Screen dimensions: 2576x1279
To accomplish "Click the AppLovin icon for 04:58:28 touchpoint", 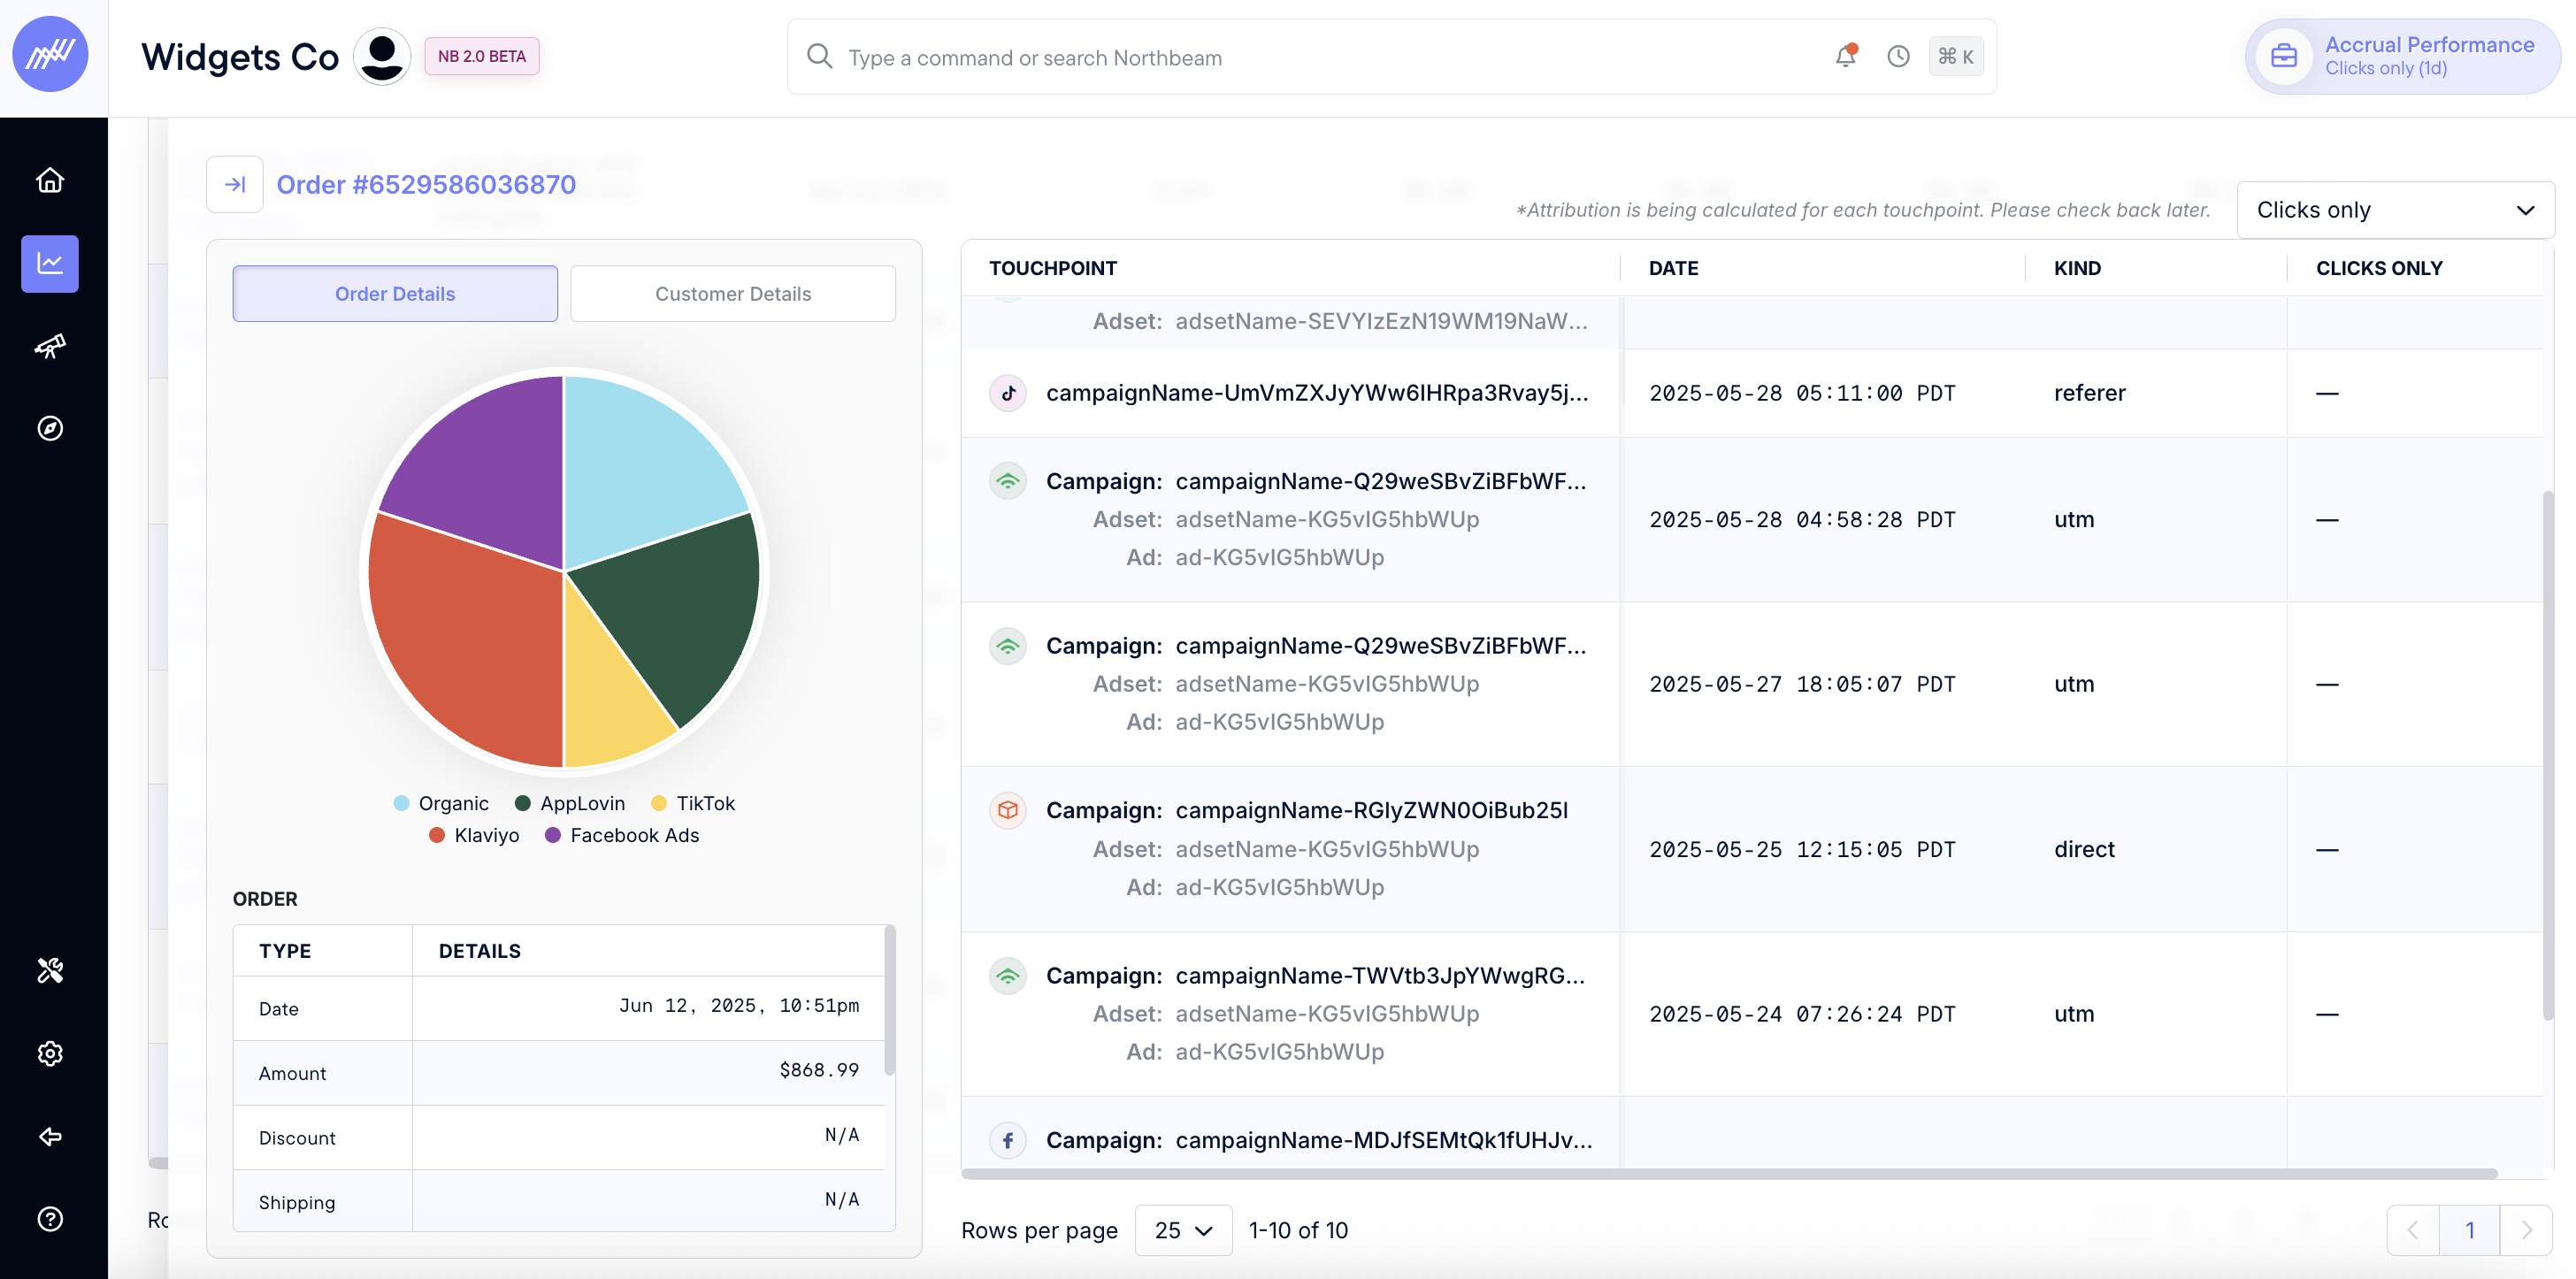I will 1008,481.
